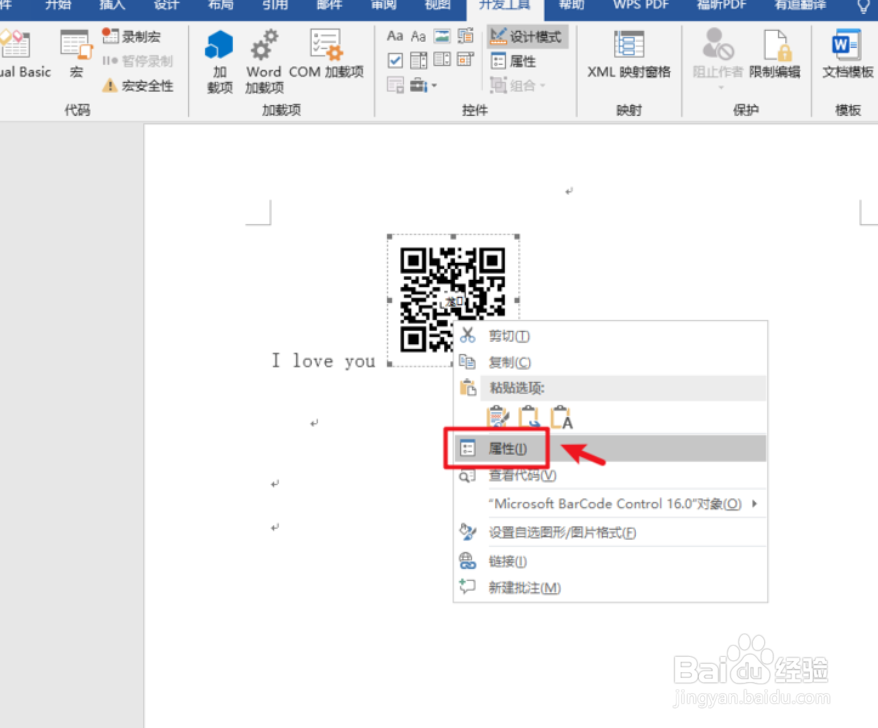Open XML 映射窗格 mapping pane
Viewport: 878px width, 728px height.
coord(629,55)
